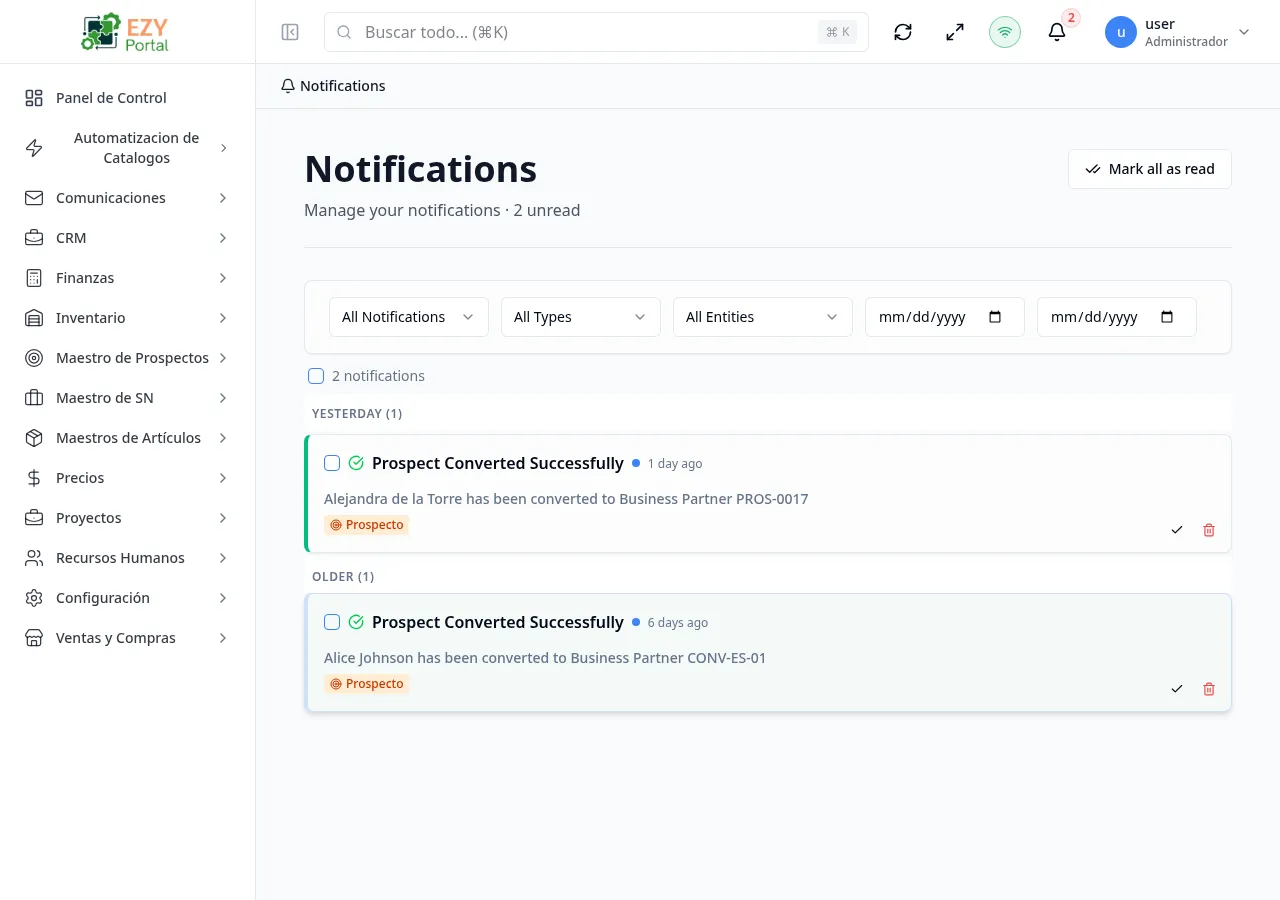Open the user Administrador account dropdown chevron
Viewport: 1280px width, 900px height.
point(1244,32)
